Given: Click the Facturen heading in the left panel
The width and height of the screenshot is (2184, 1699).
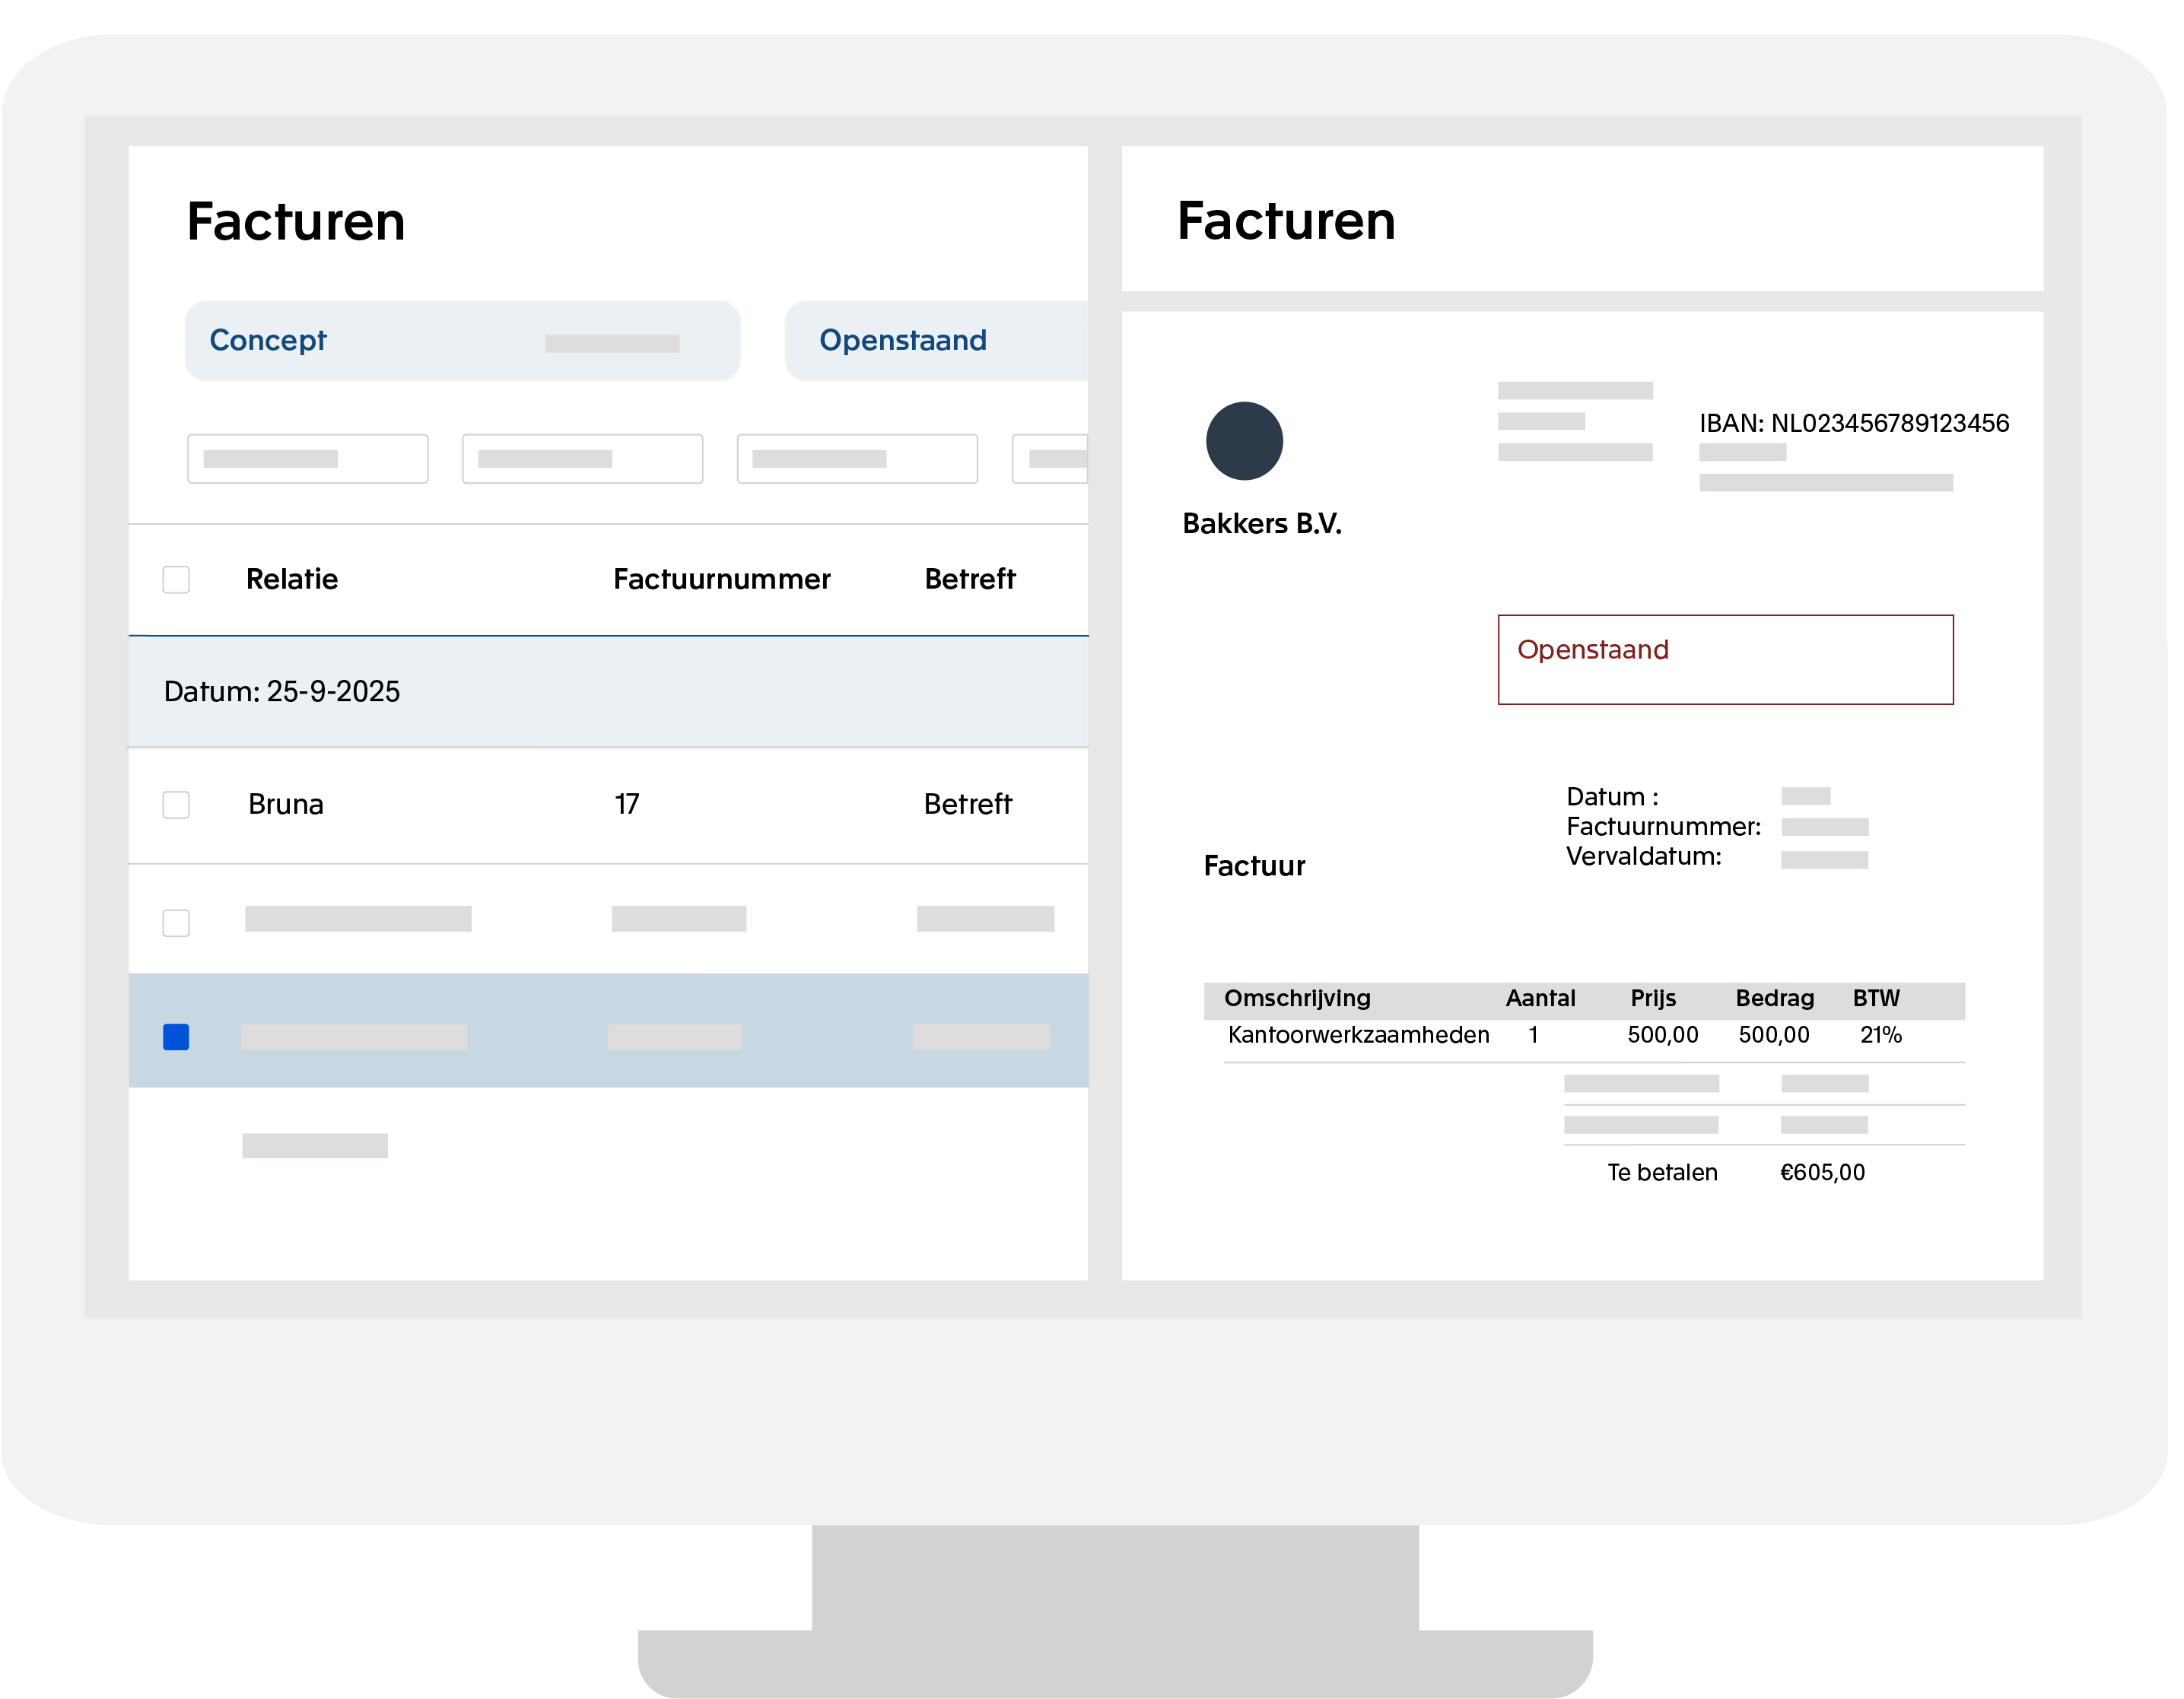Looking at the screenshot, I should tap(295, 222).
